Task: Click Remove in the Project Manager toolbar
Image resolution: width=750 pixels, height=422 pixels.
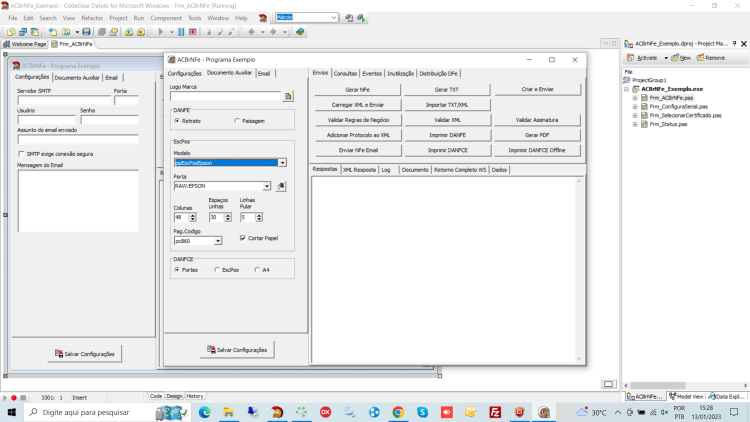Action: coord(711,58)
